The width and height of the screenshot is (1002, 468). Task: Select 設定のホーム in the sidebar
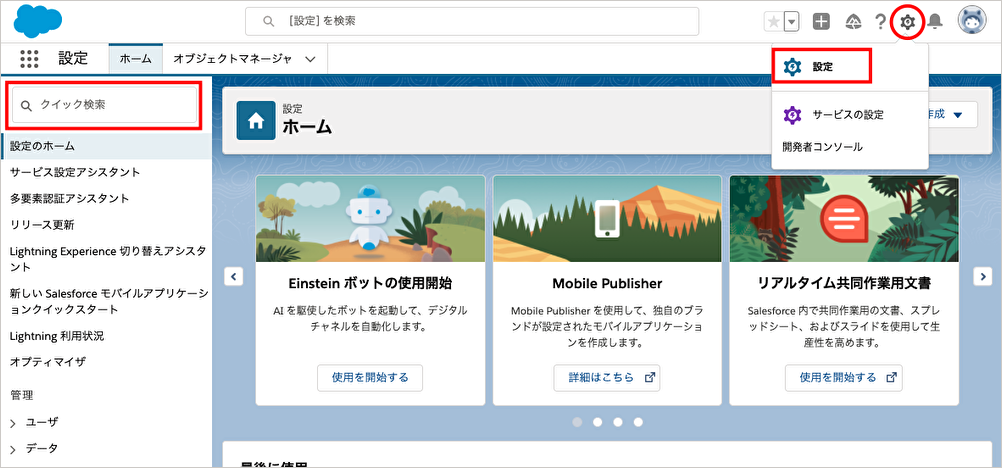coord(106,146)
